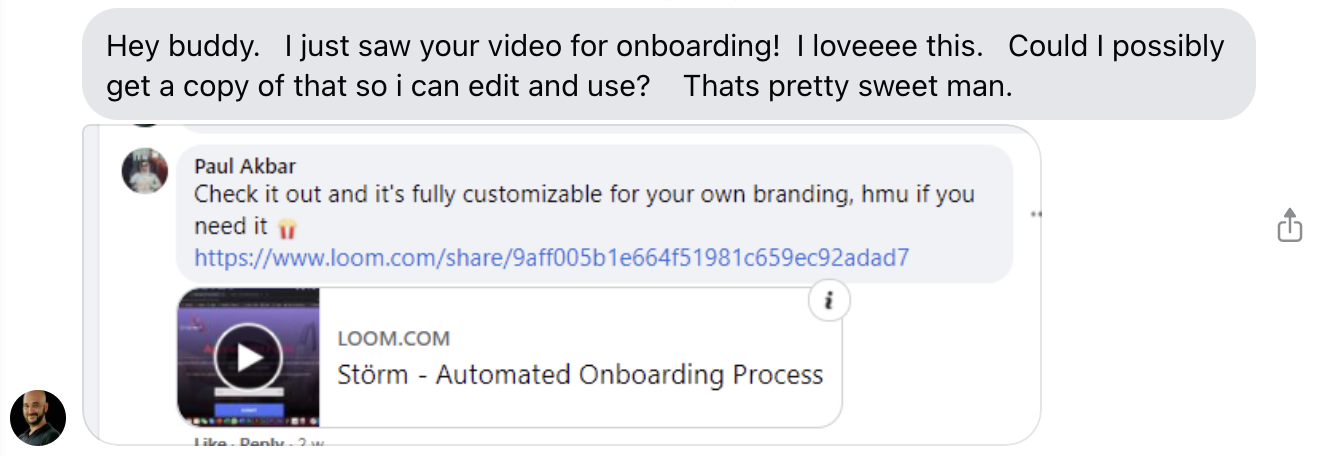Open the loom.com share URL
The width and height of the screenshot is (1336, 456).
551,258
